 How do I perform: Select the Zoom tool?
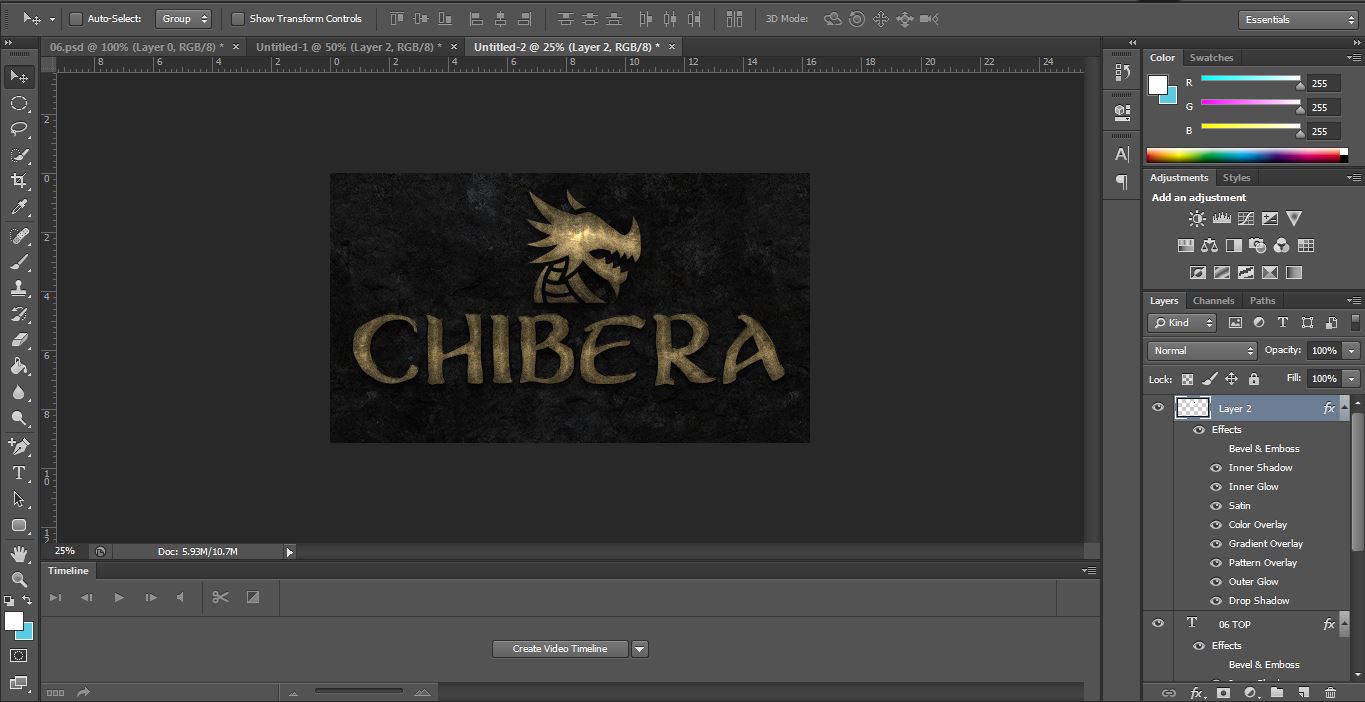point(19,579)
